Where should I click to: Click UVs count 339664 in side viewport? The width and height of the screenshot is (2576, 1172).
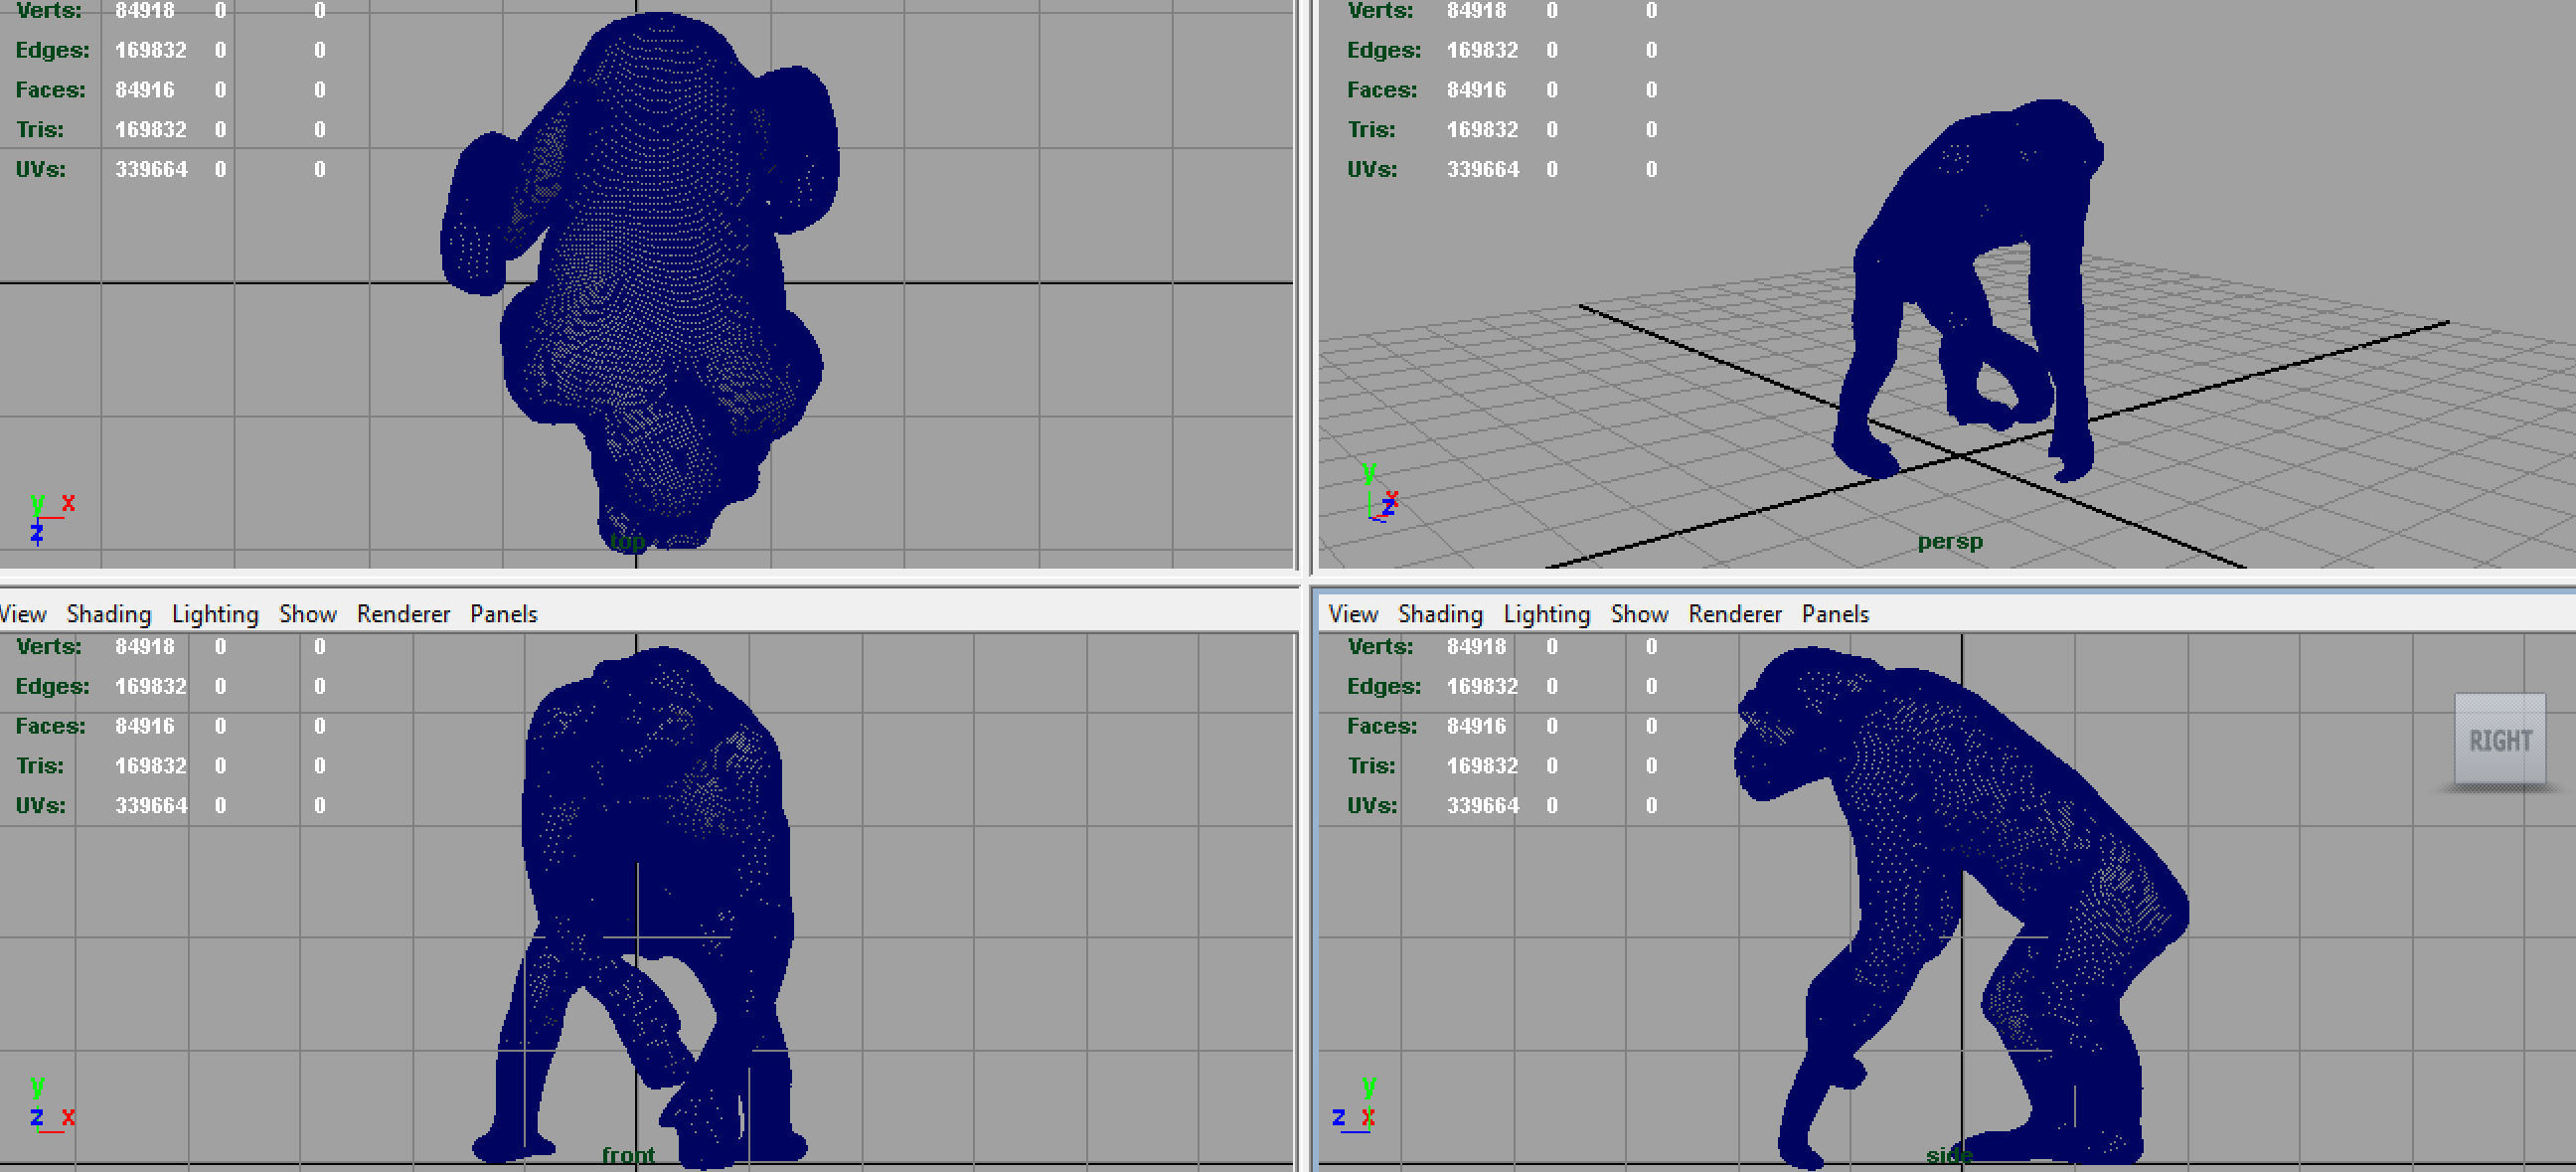1483,805
